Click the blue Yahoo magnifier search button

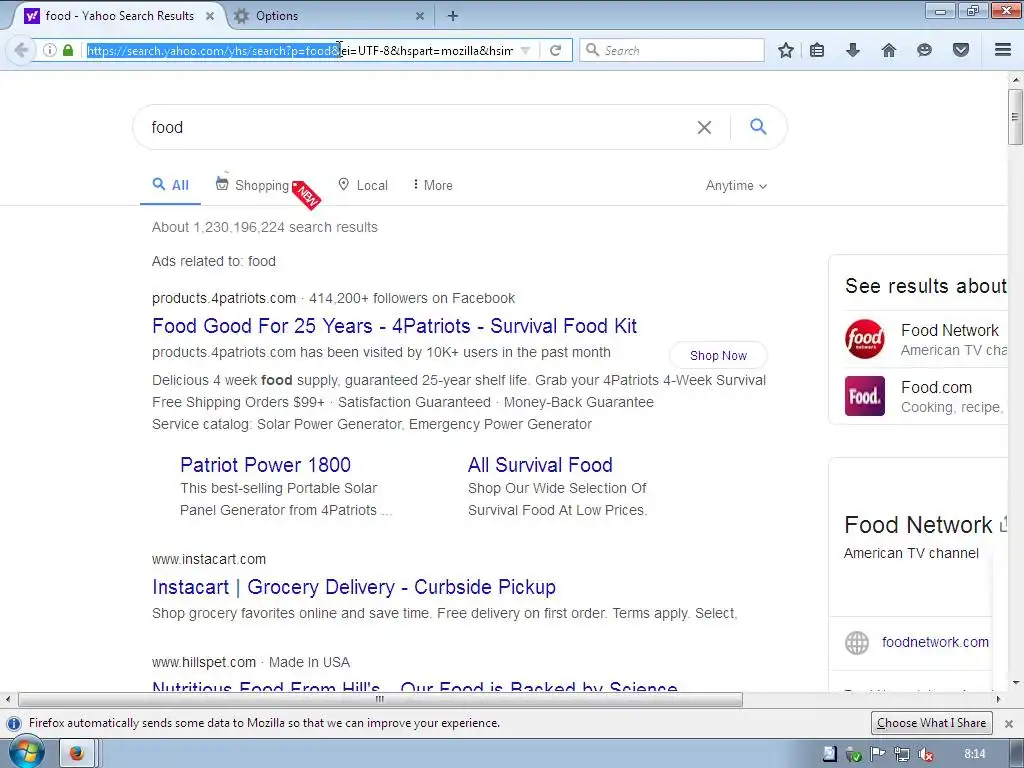point(758,127)
